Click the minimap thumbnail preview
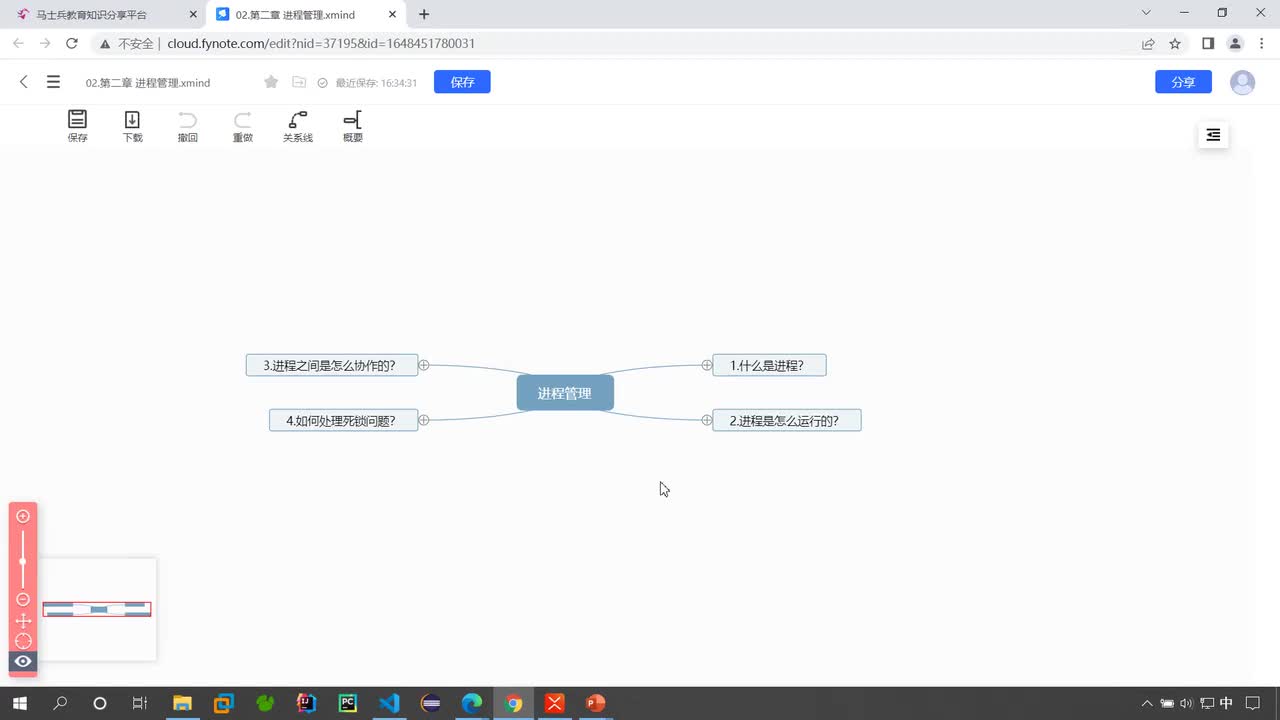 pyautogui.click(x=97, y=609)
